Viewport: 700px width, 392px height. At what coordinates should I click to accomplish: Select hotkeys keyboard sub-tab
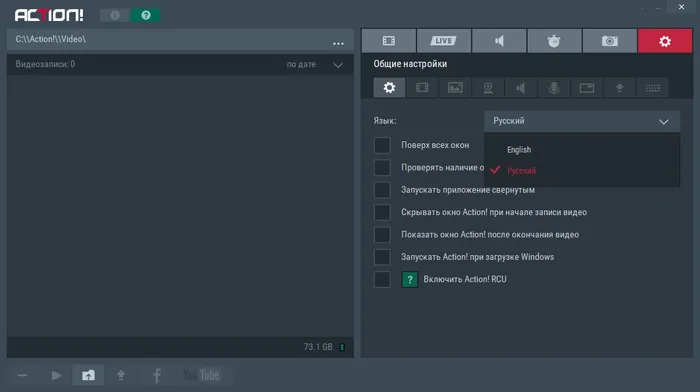point(653,88)
